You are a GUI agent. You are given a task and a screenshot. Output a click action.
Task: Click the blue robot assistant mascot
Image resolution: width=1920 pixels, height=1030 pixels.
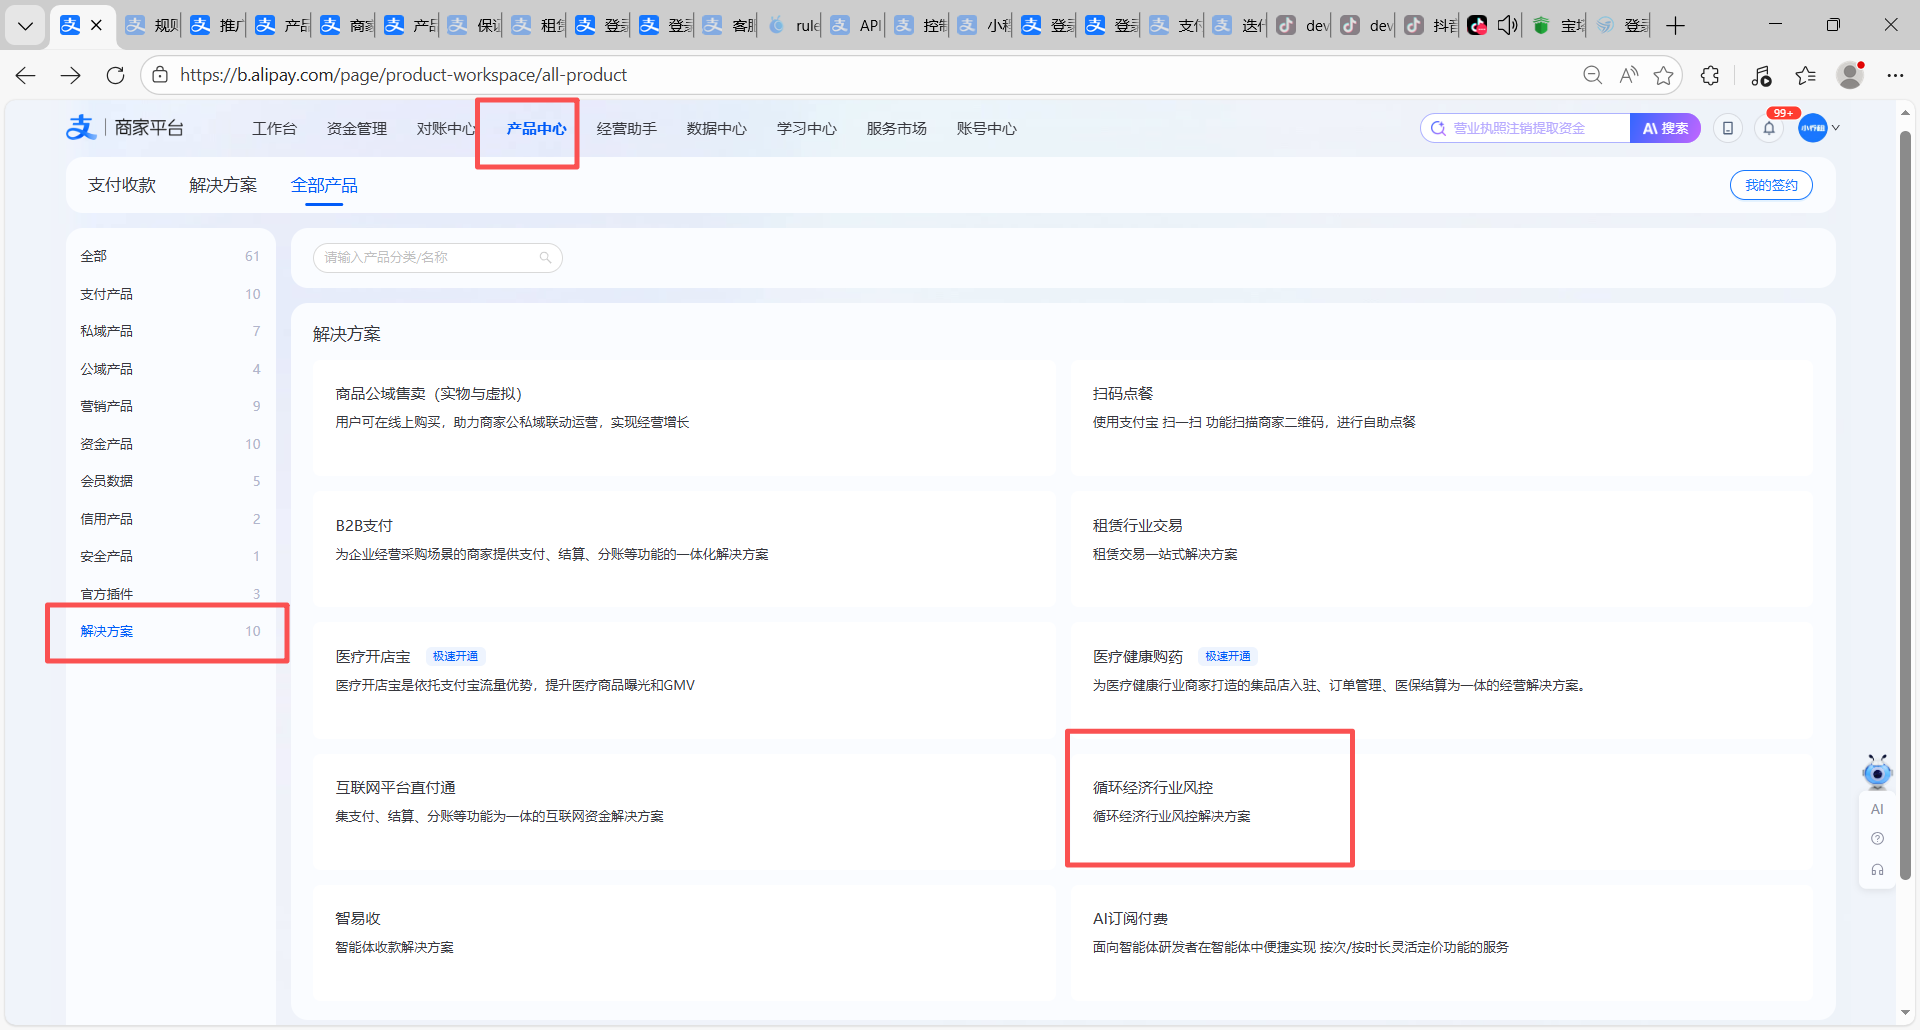click(x=1877, y=772)
